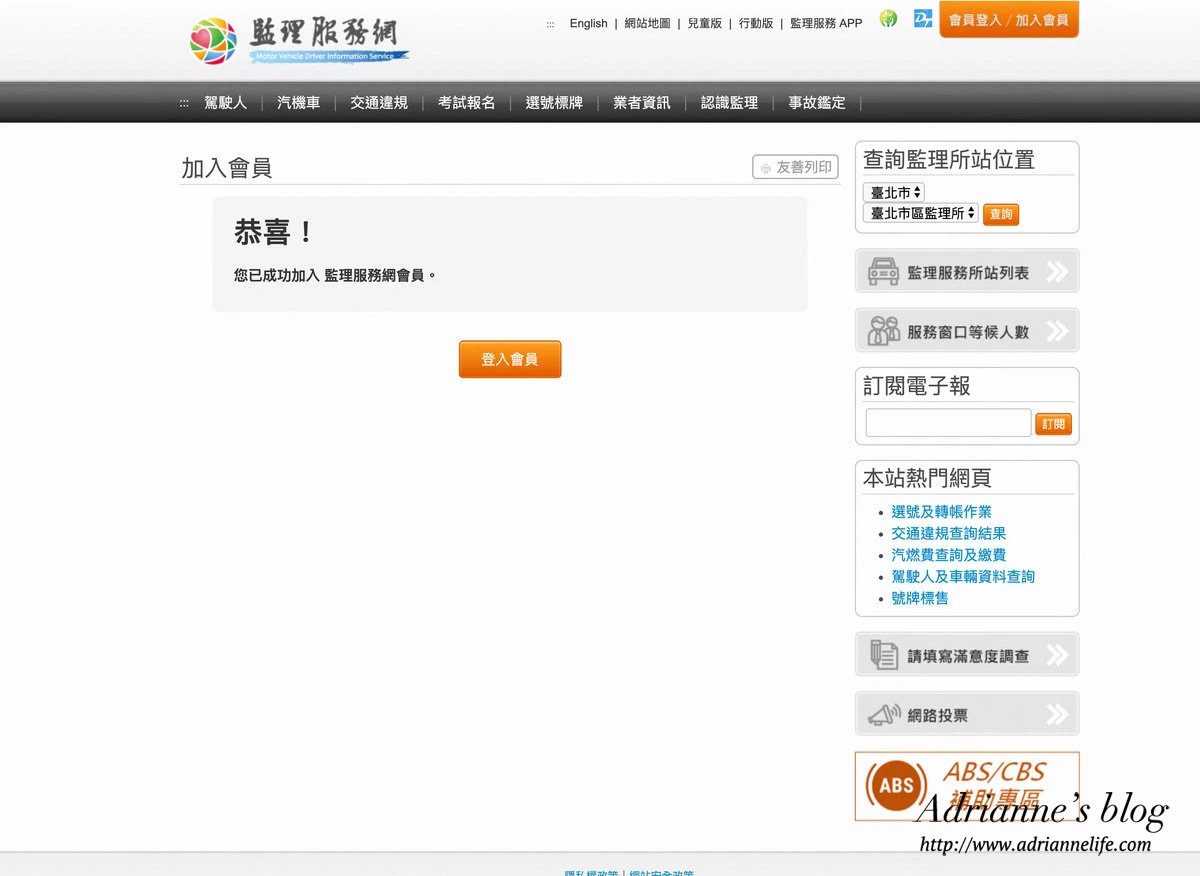
Task: Expand the 臺北市區監理所 station dropdown
Action: (921, 213)
